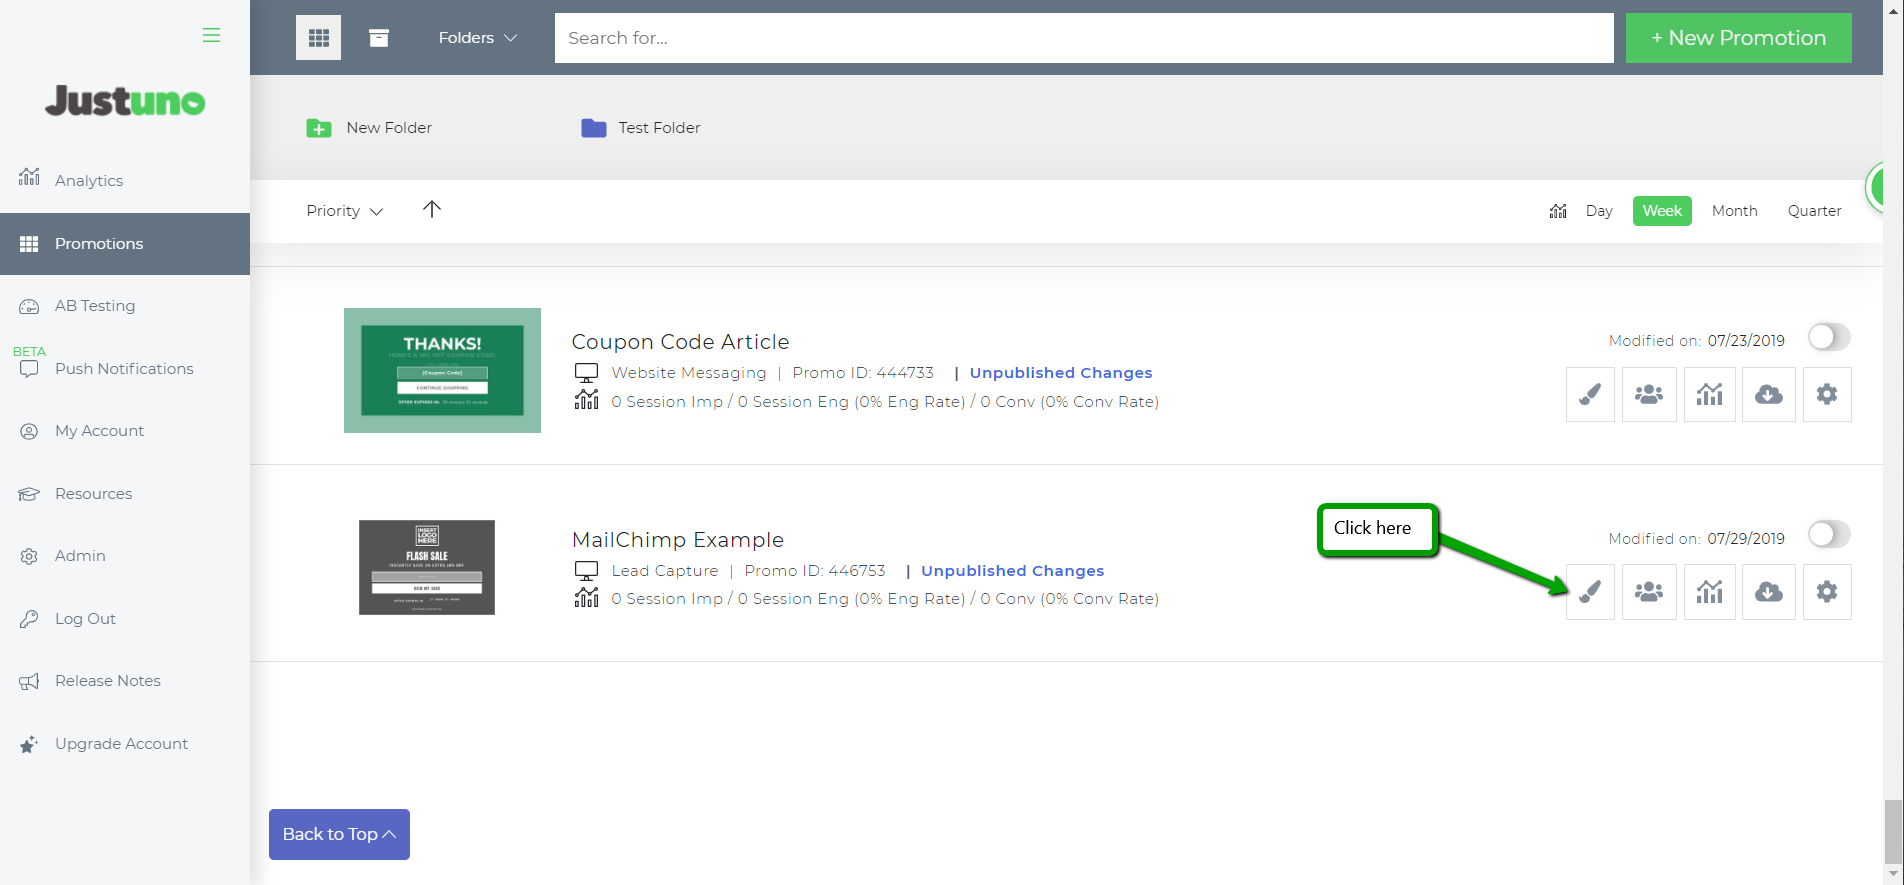The height and width of the screenshot is (885, 1904).
Task: Open the archive box icon in top bar
Action: pos(379,38)
